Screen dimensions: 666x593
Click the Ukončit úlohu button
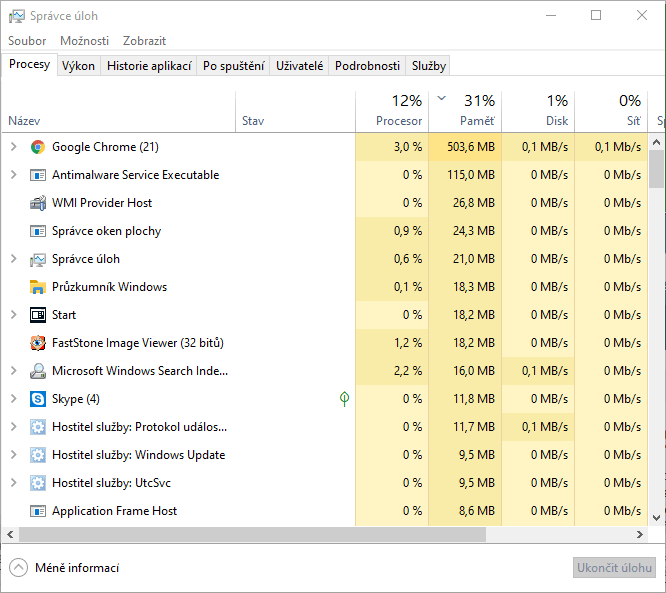tap(614, 568)
